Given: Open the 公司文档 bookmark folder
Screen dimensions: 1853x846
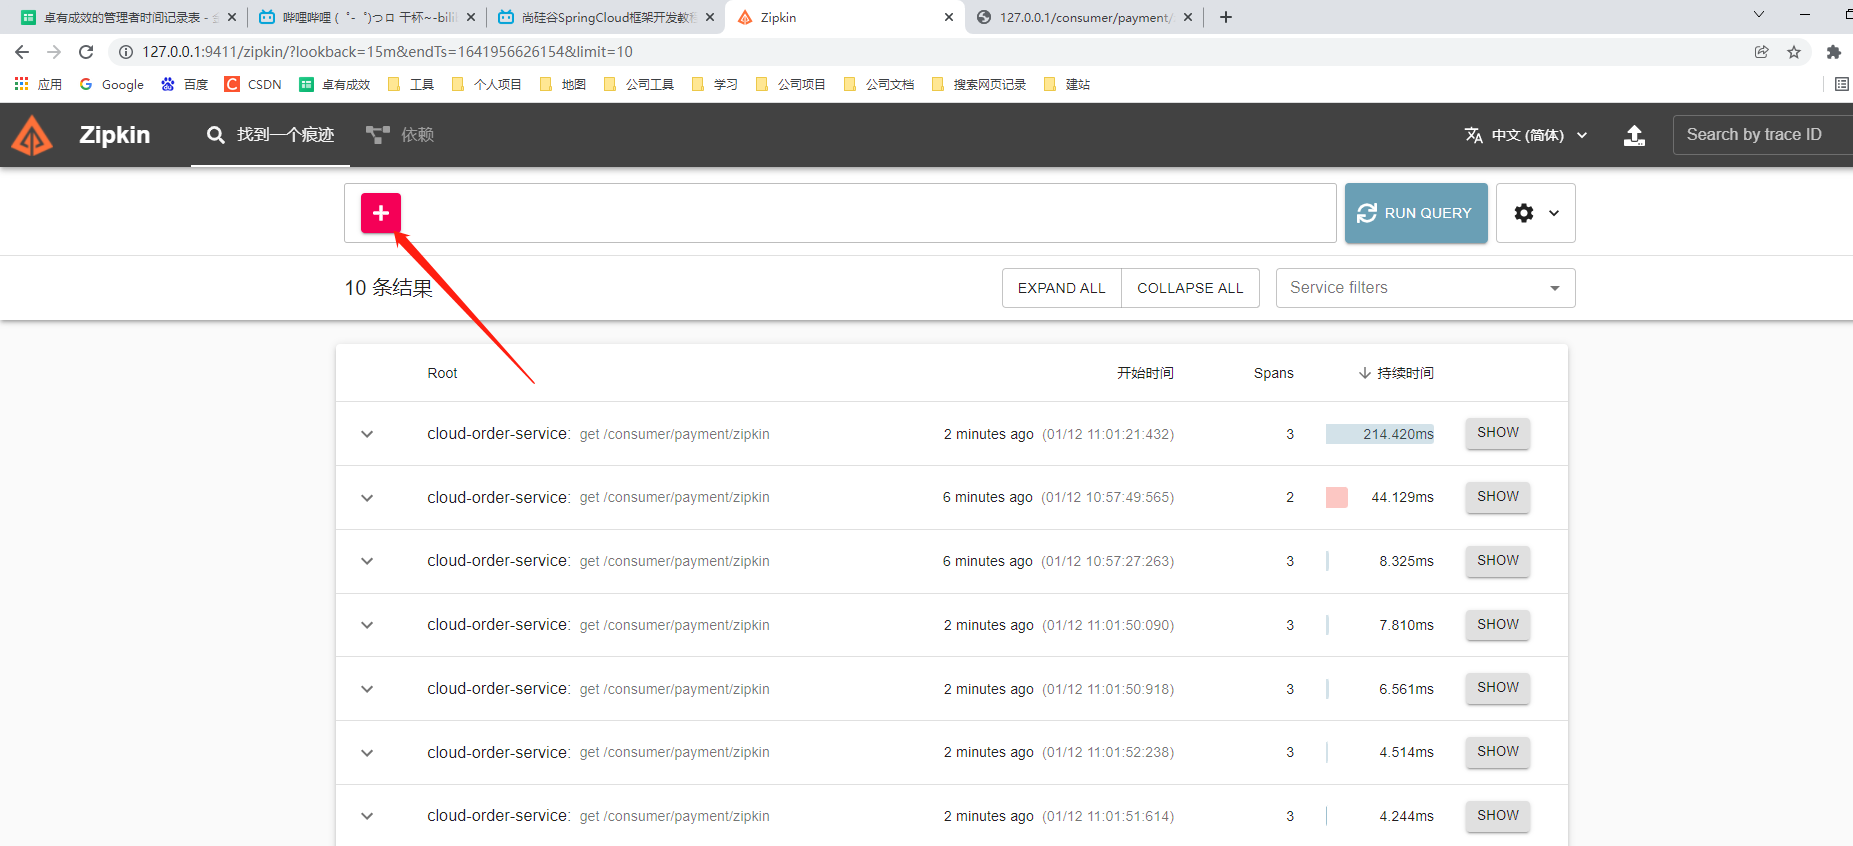Looking at the screenshot, I should point(878,84).
